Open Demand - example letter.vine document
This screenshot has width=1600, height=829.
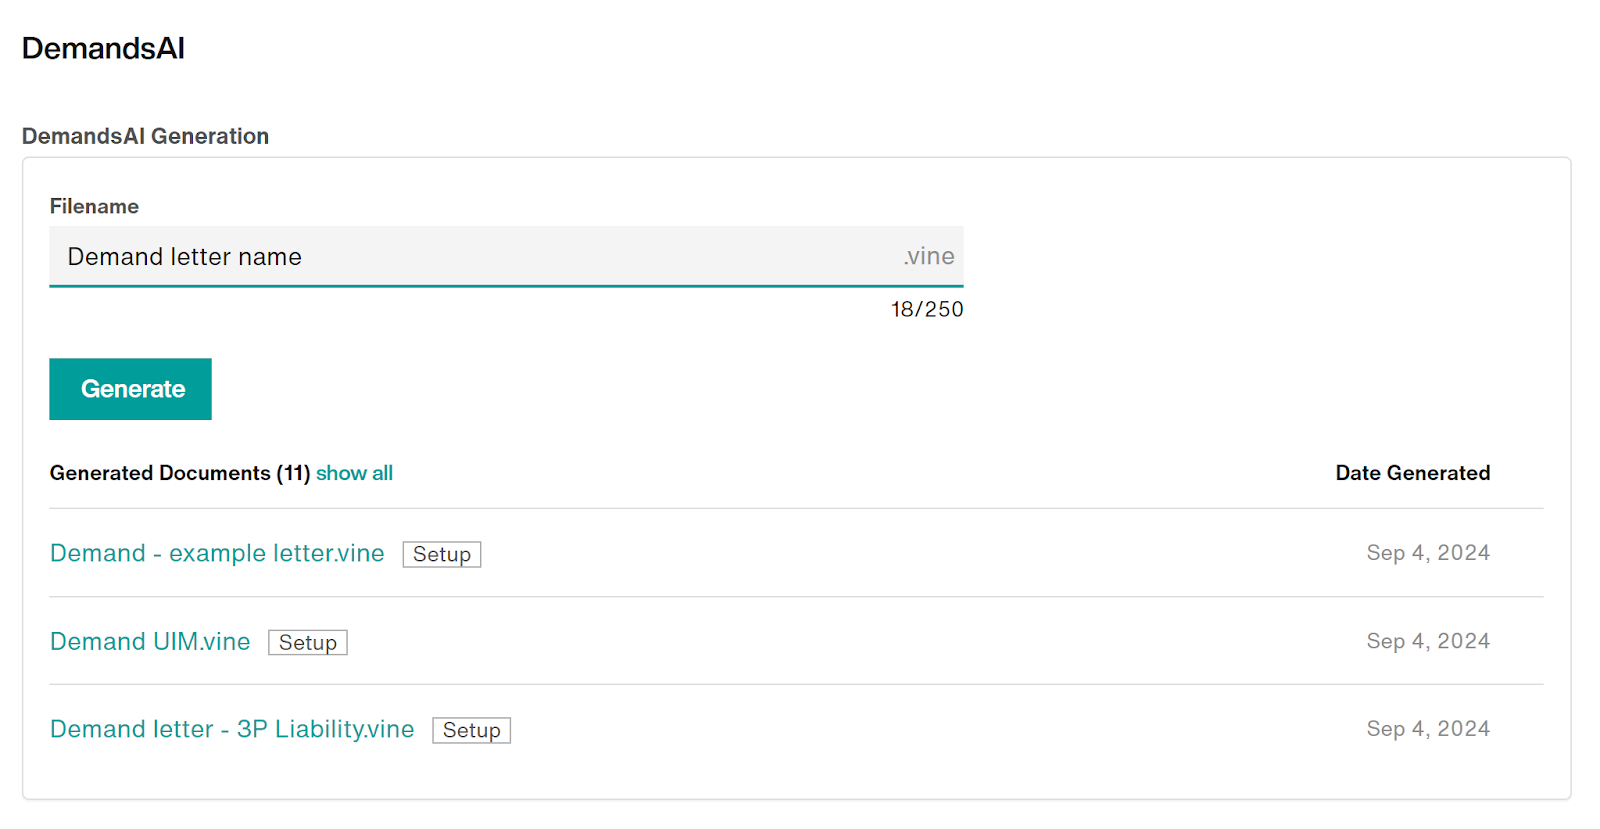[217, 553]
